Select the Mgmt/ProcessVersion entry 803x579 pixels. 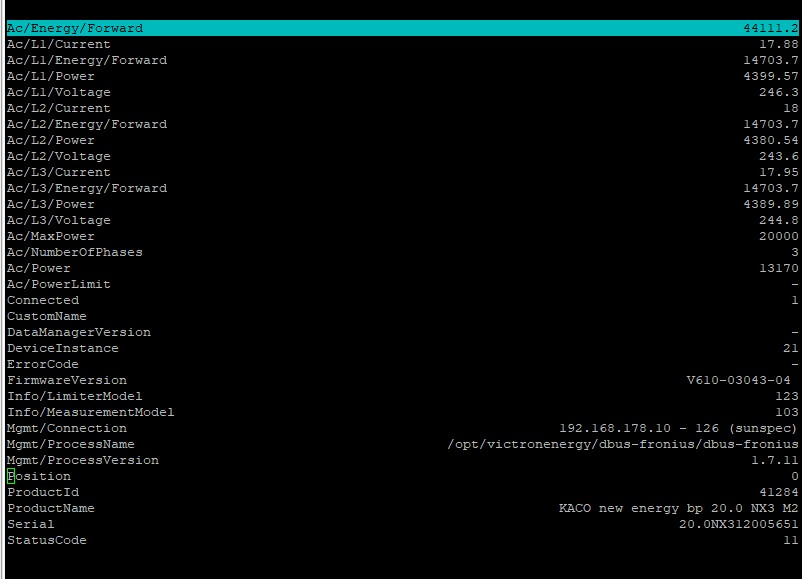402,460
